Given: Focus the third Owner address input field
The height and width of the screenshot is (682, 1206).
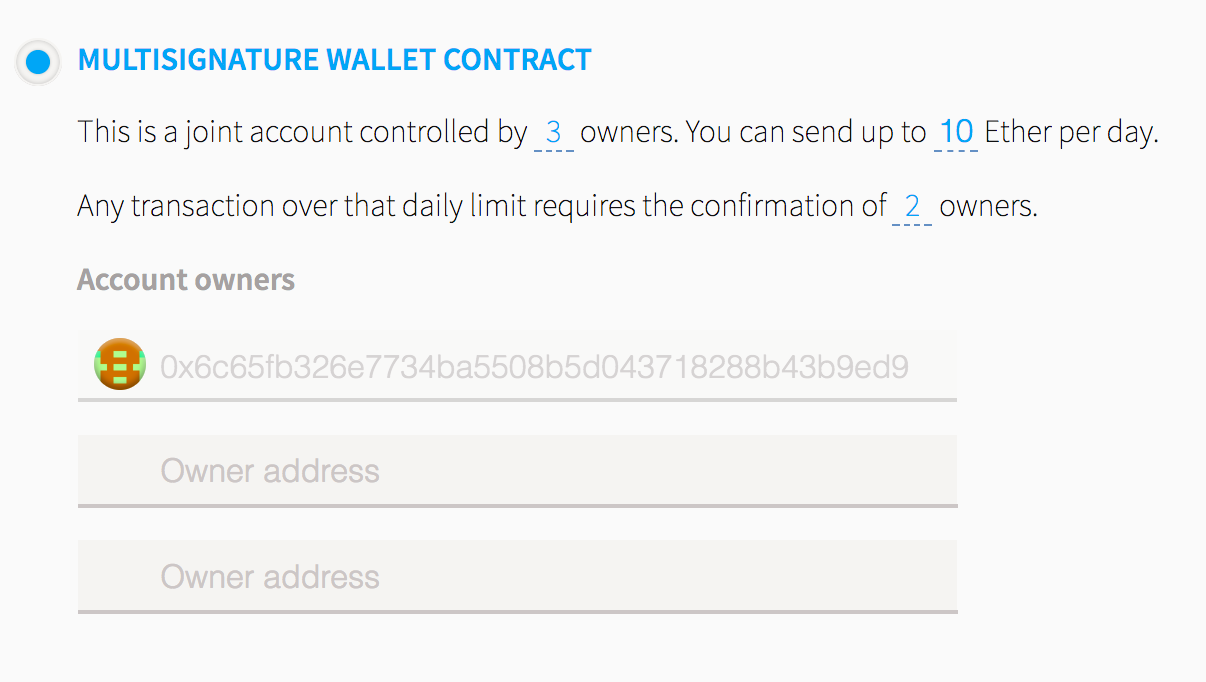Looking at the screenshot, I should [x=517, y=577].
